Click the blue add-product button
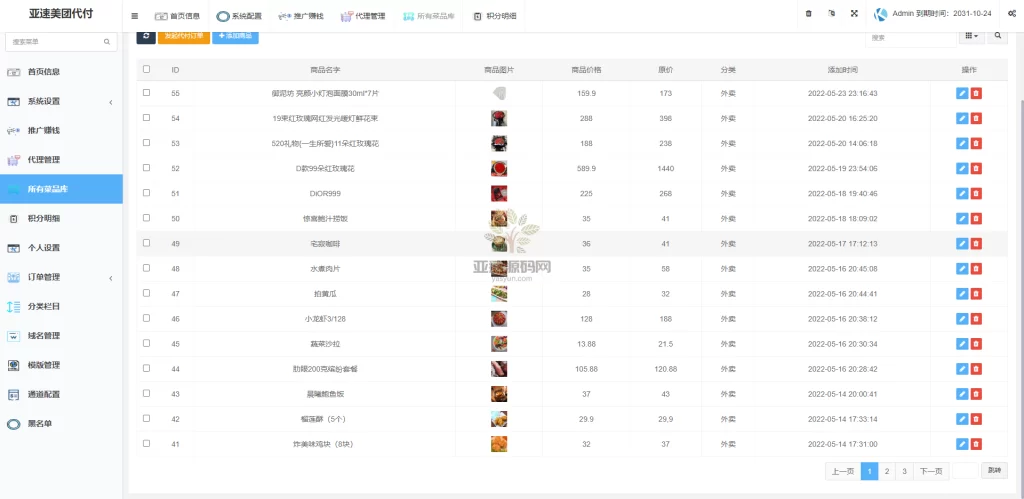Screen dimensions: 1024x499 tap(235, 37)
